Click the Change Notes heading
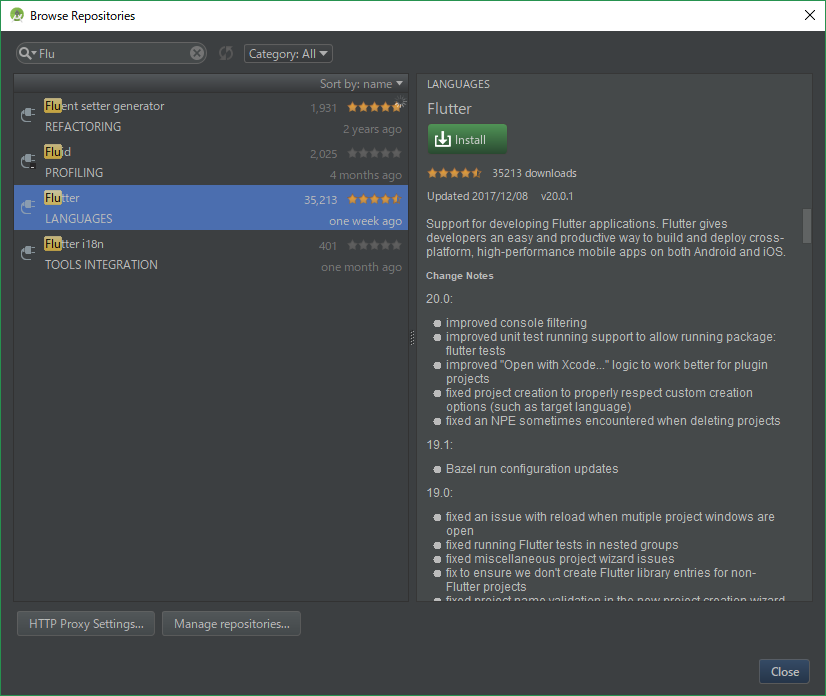The height and width of the screenshot is (696, 826). click(459, 276)
